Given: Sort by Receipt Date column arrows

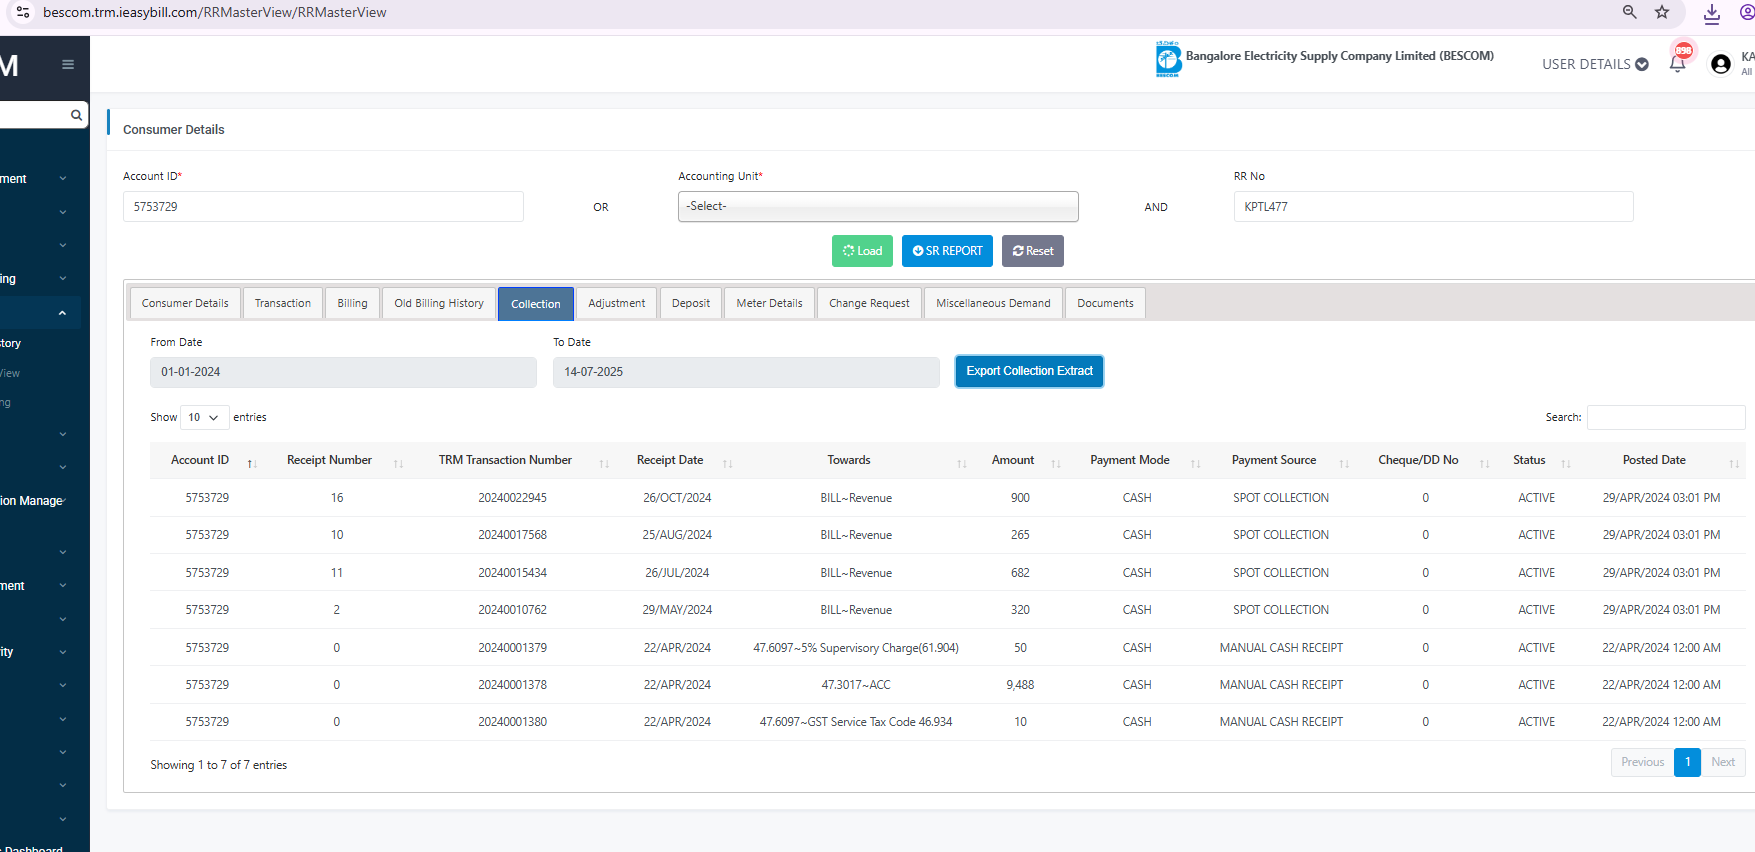Looking at the screenshot, I should 728,463.
